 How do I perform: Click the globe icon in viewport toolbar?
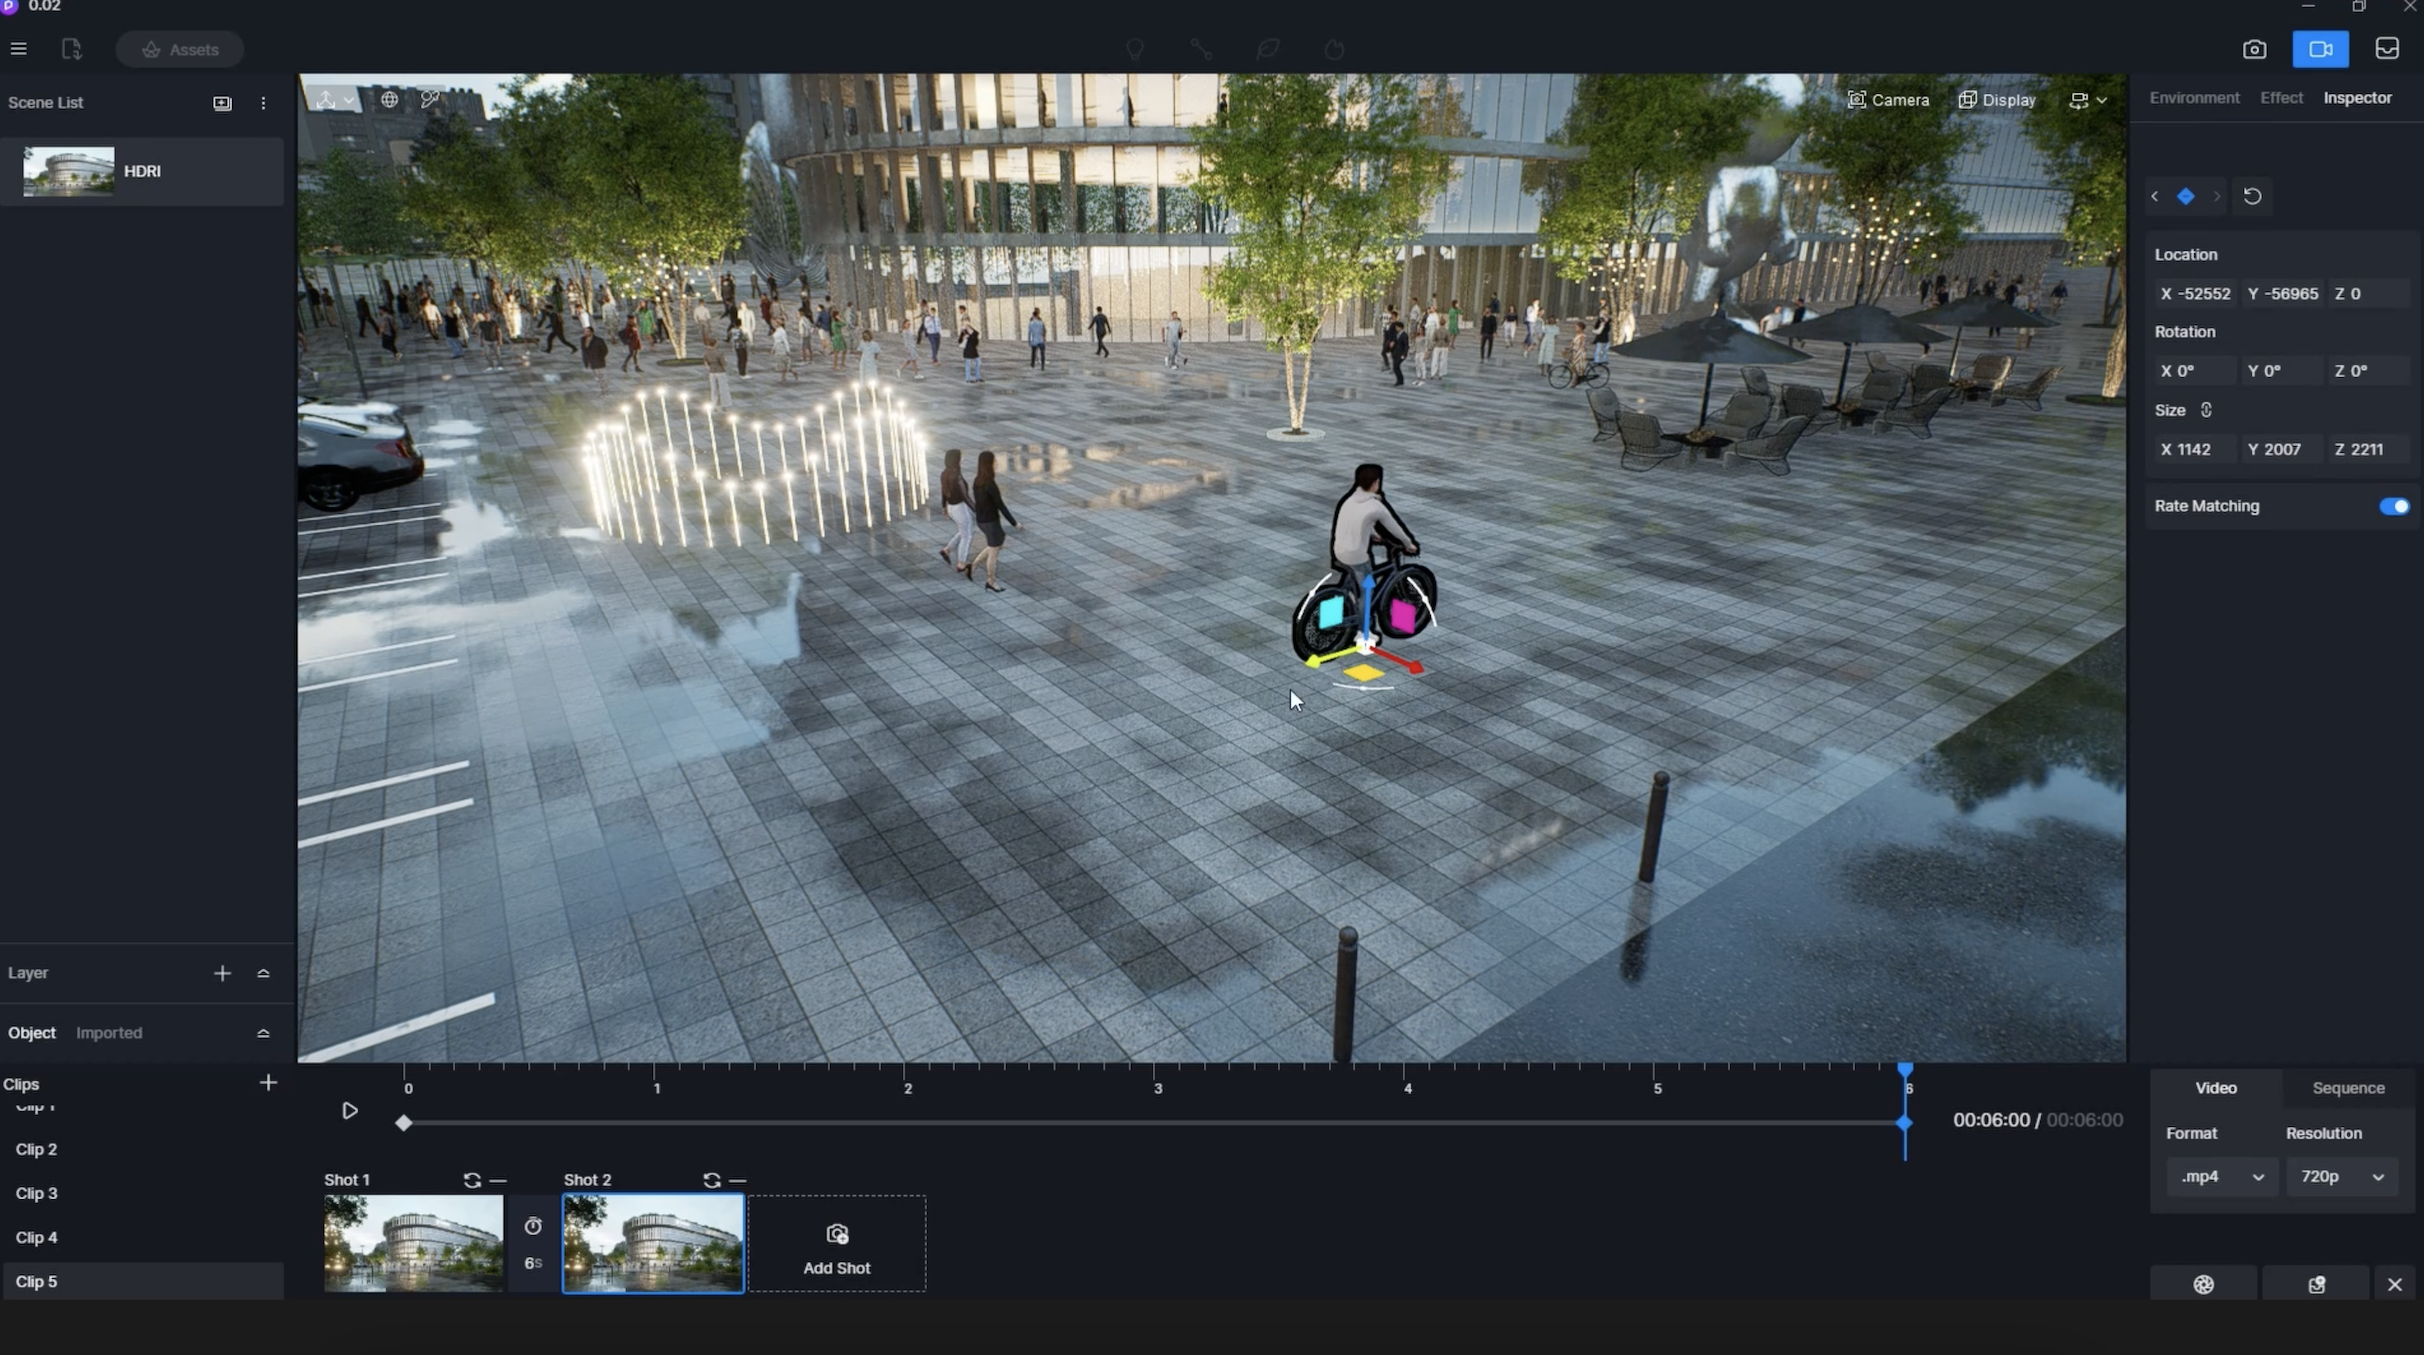389,99
